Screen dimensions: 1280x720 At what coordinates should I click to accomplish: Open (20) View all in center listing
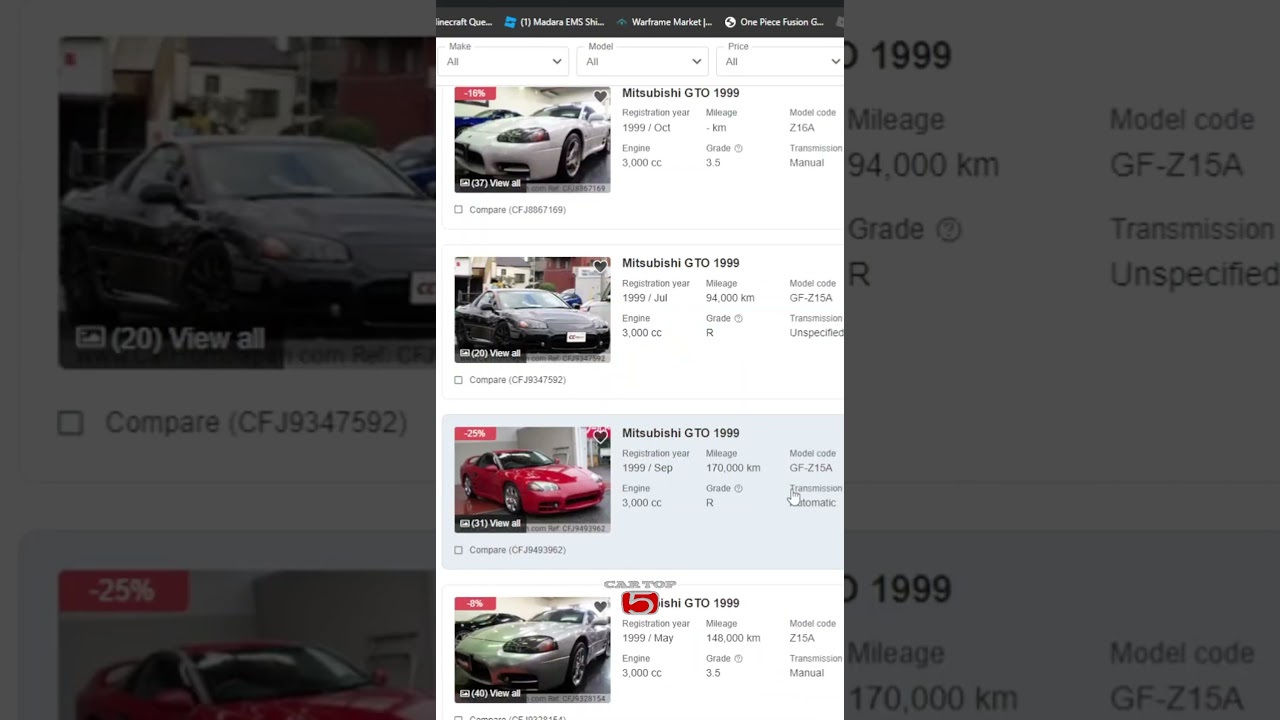tap(490, 353)
